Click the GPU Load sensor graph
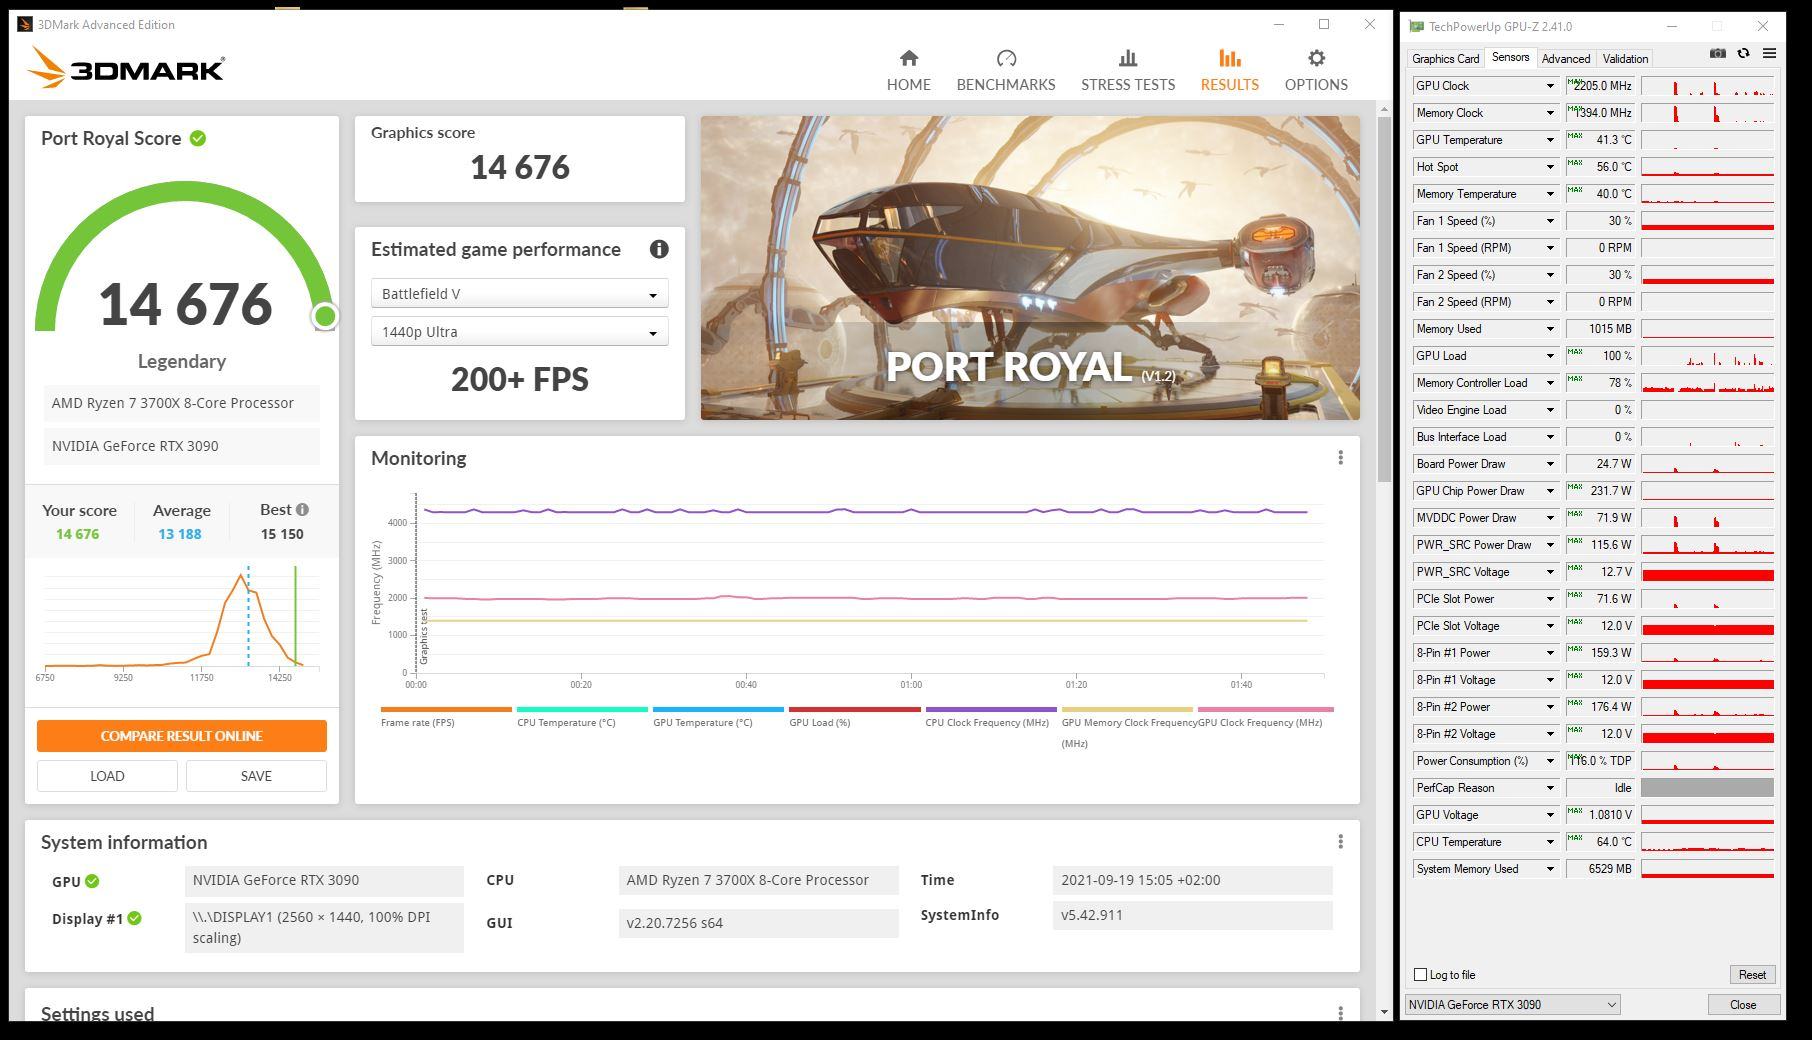1812x1040 pixels. pos(1707,356)
